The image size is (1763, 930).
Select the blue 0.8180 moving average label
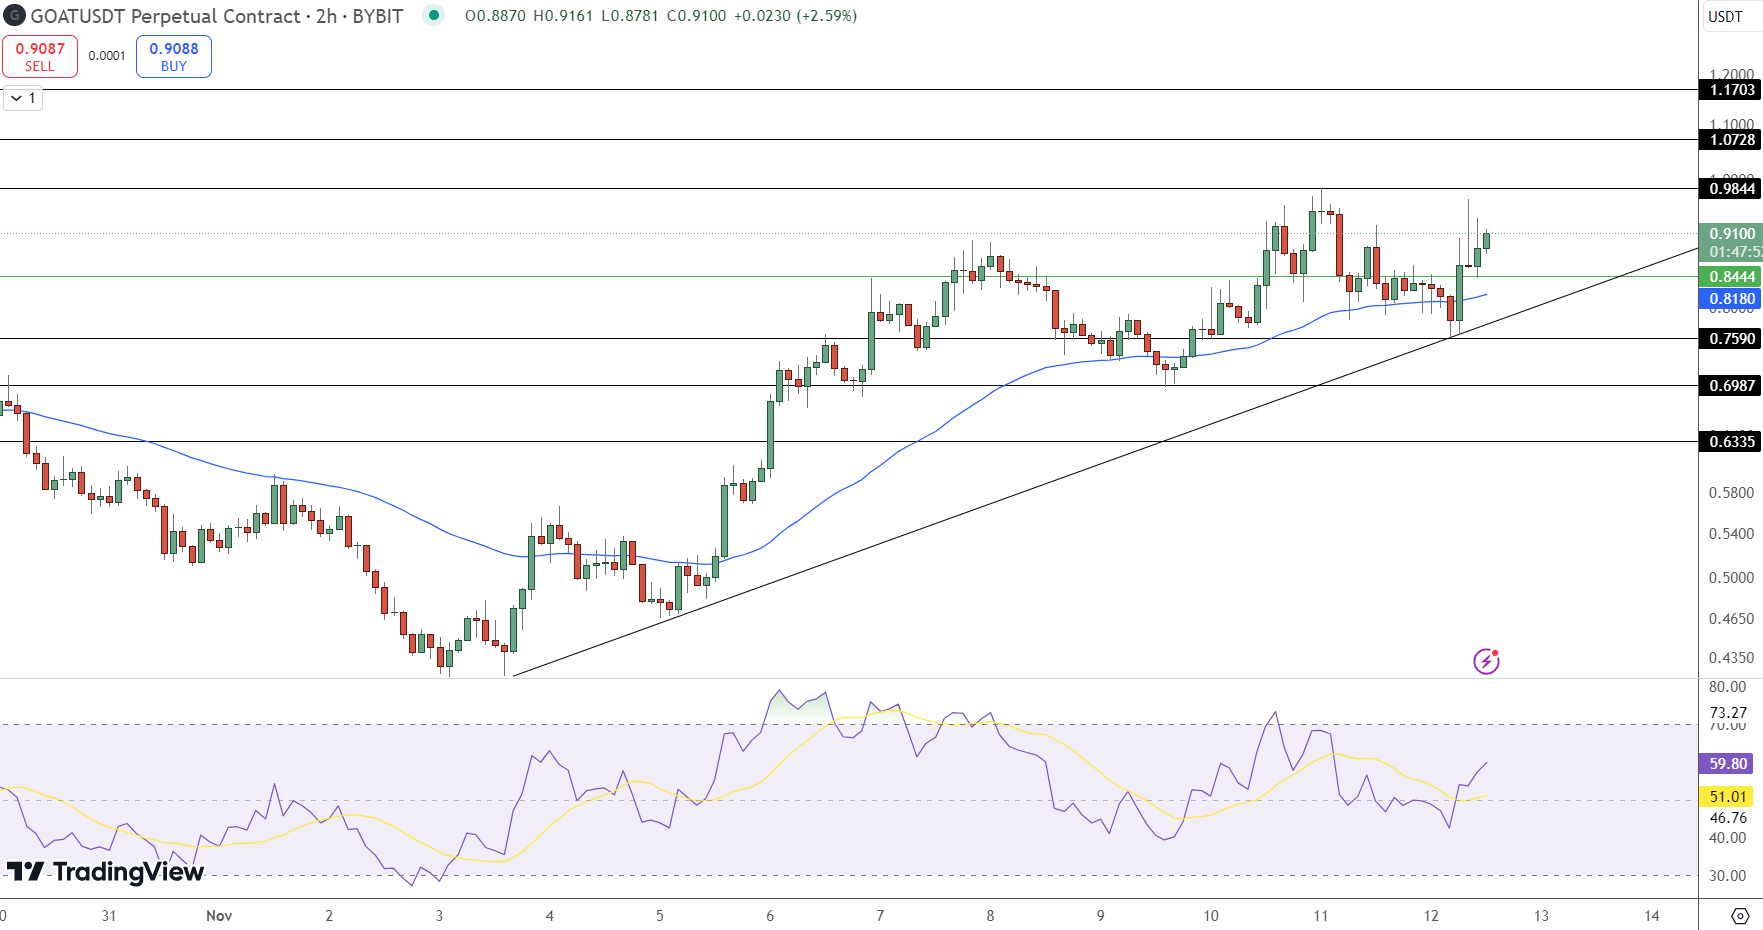coord(1732,299)
